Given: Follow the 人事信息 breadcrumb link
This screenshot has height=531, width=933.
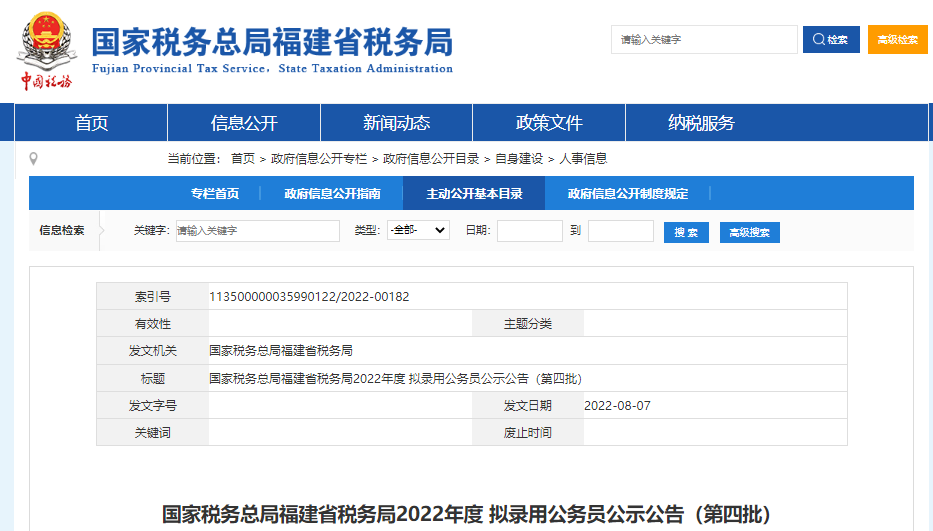Looking at the screenshot, I should tap(583, 159).
